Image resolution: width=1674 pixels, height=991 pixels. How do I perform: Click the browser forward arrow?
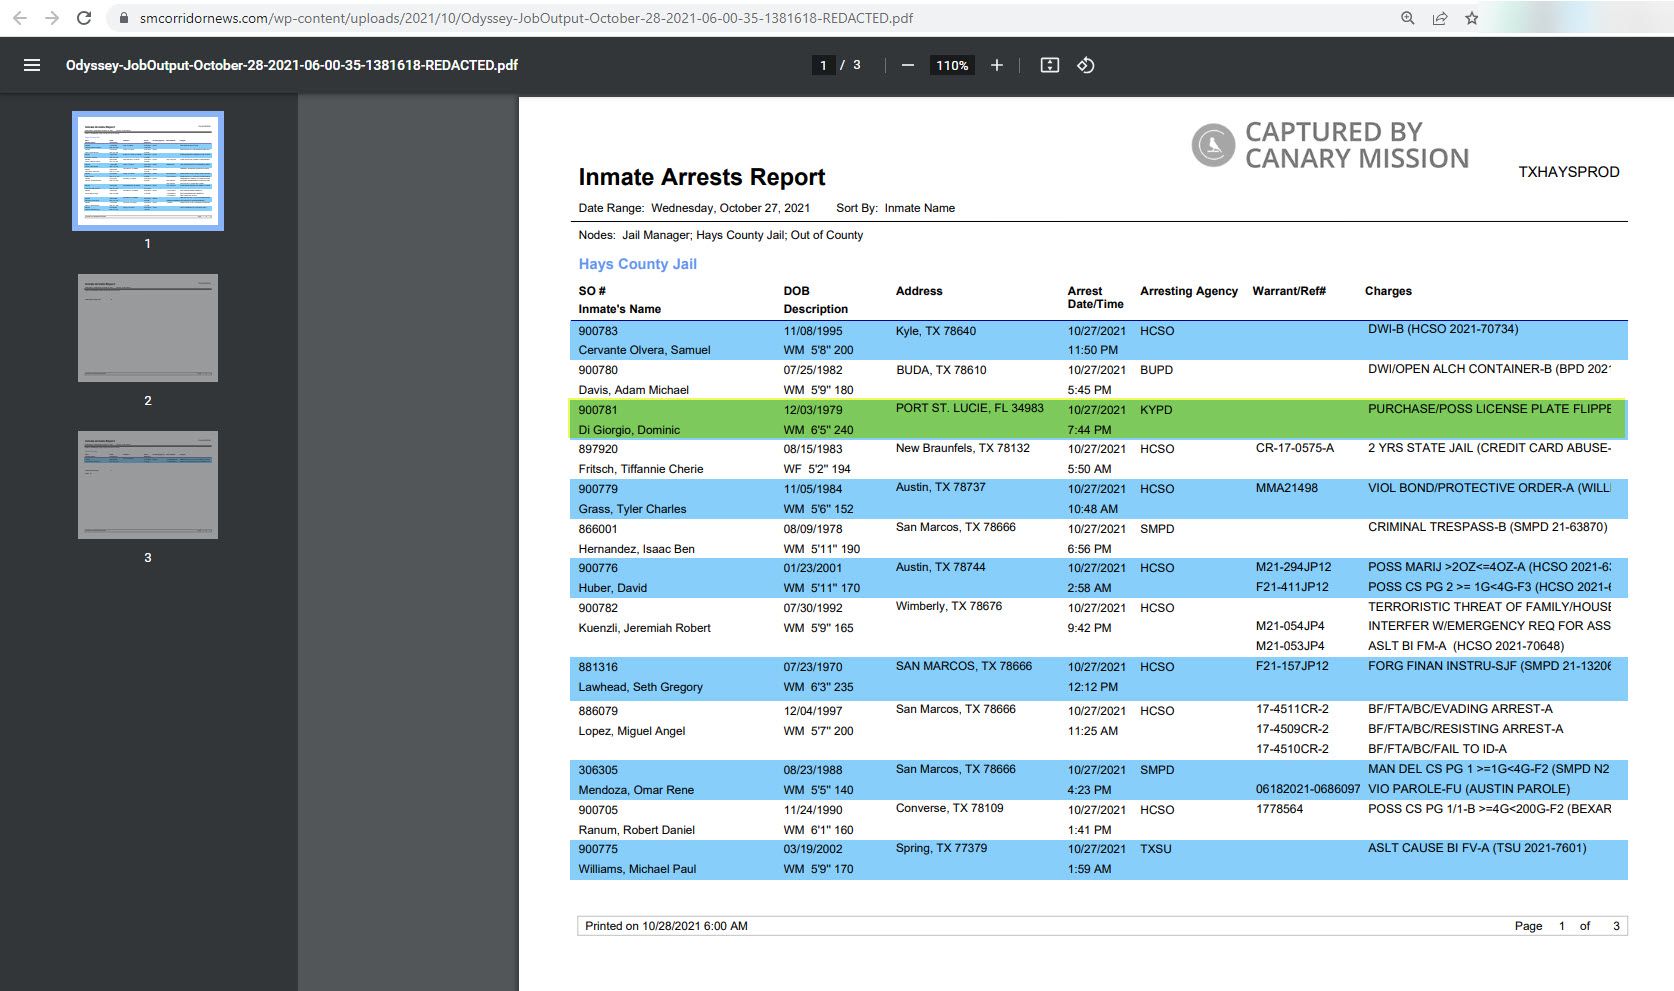pyautogui.click(x=52, y=18)
